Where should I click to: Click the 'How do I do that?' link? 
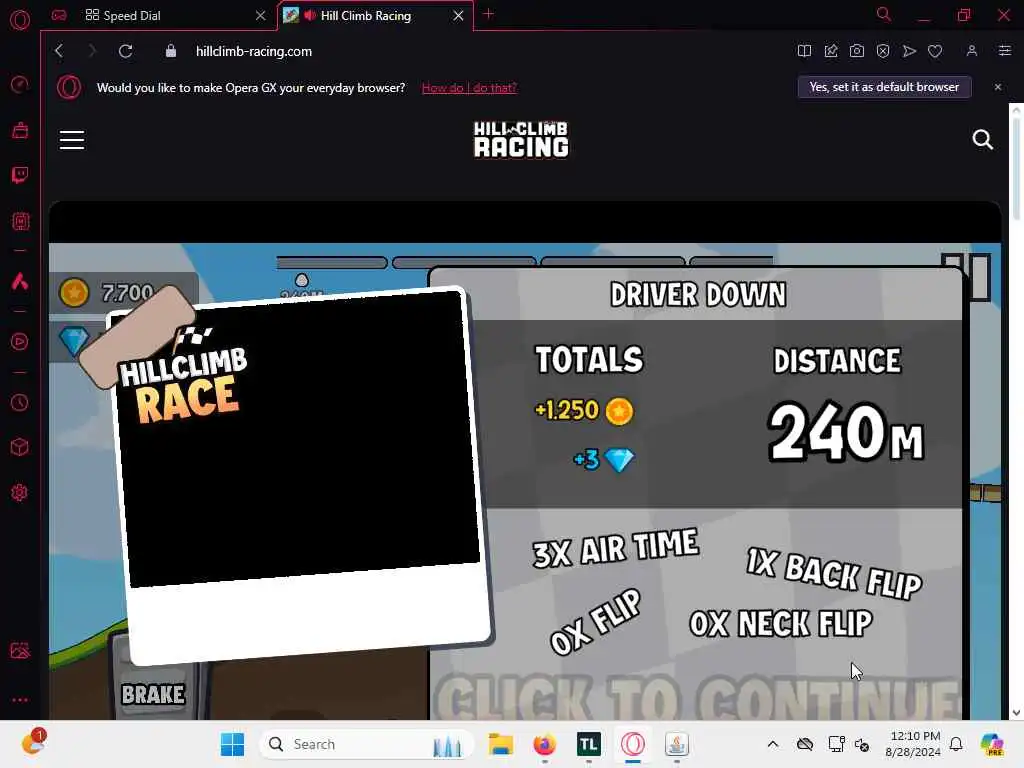[x=469, y=88]
